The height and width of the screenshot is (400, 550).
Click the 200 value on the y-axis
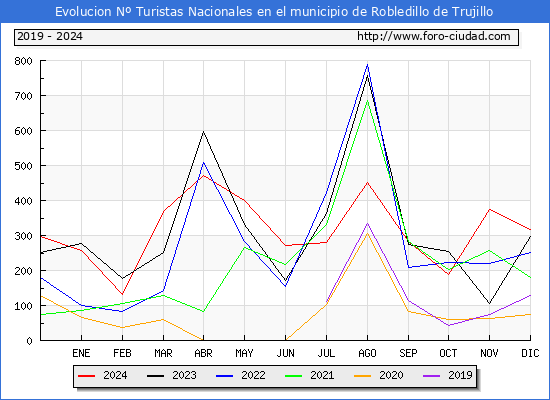point(24,271)
